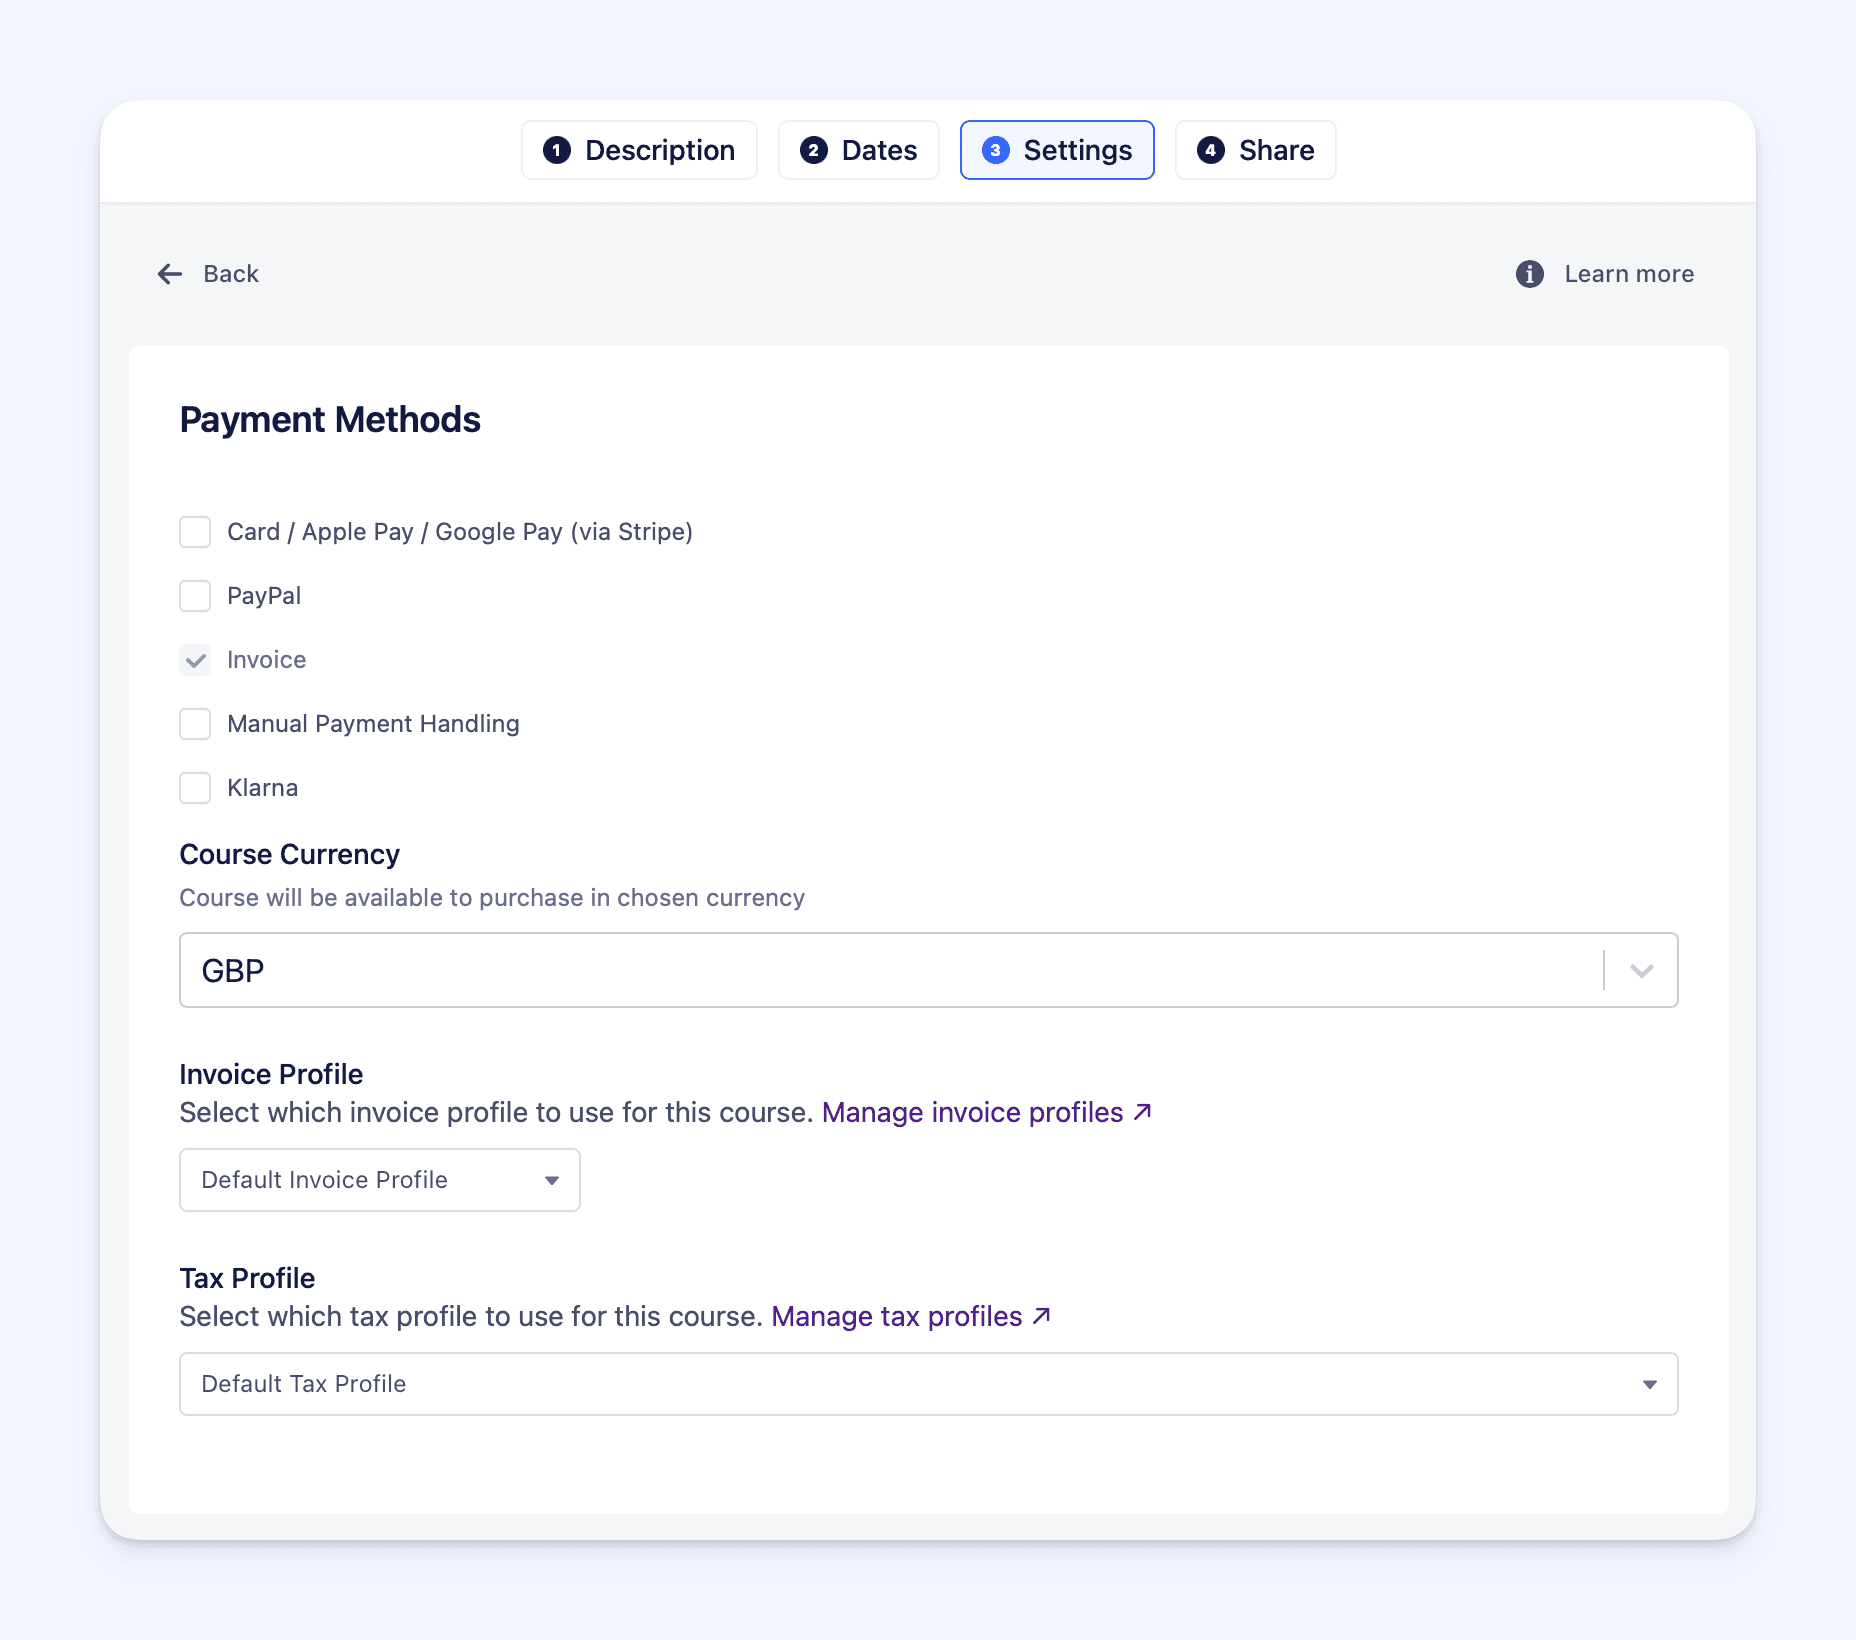
Task: Enable Manual Payment Handling checkbox
Action: (195, 724)
